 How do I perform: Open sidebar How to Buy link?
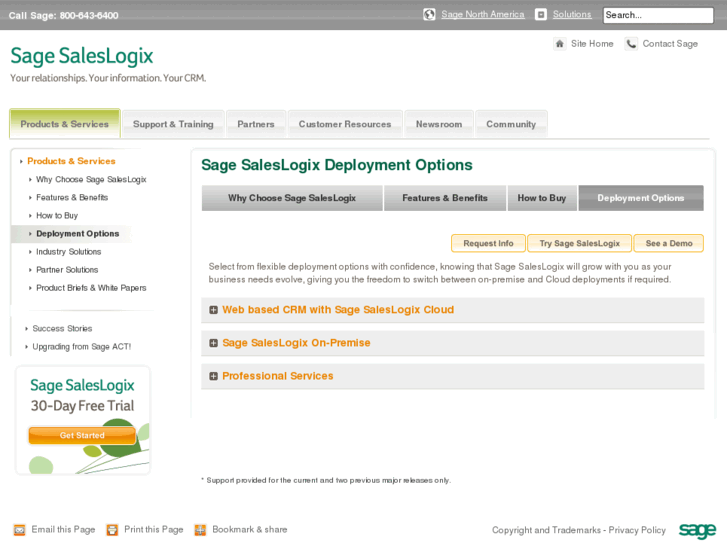tap(57, 216)
